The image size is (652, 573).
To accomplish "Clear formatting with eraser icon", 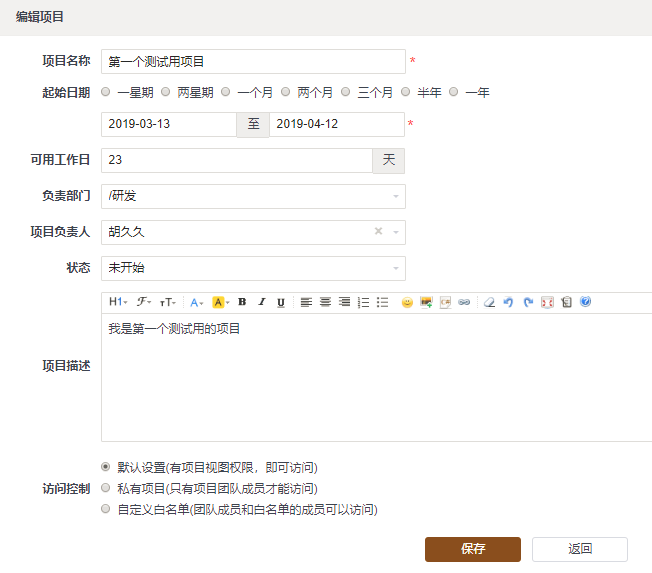I will (x=489, y=302).
